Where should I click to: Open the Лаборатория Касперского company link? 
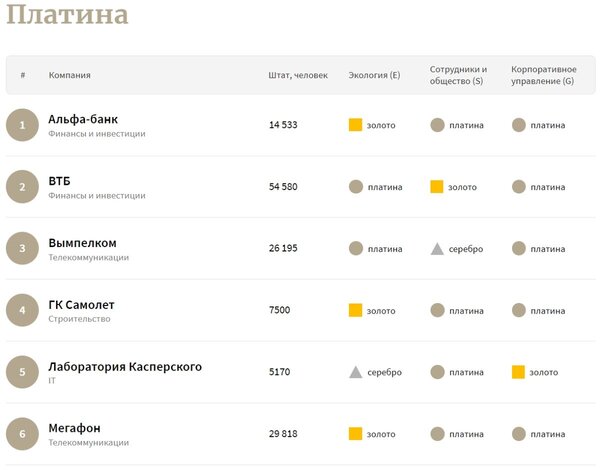(125, 366)
